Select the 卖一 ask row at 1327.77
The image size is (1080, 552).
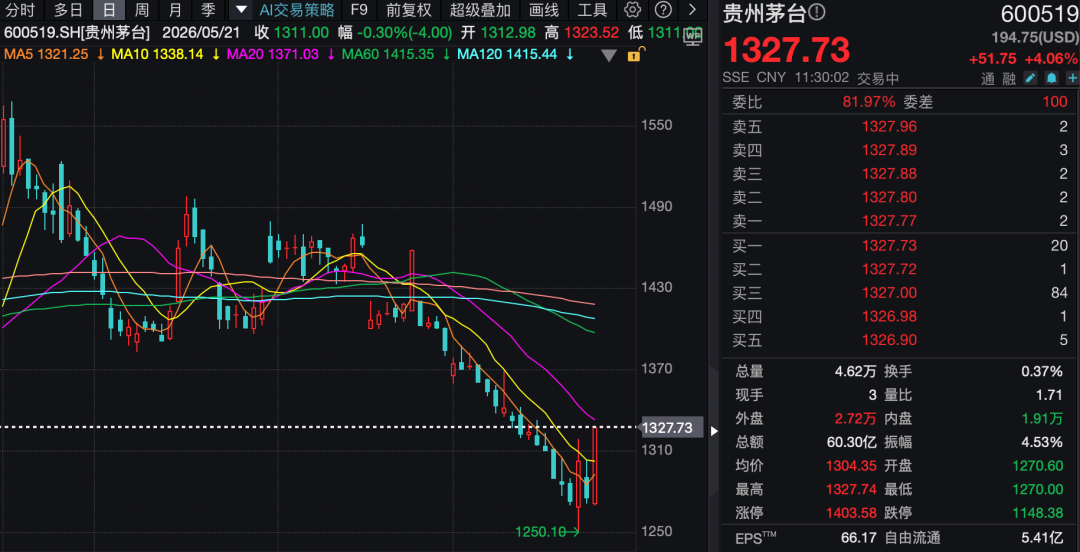(x=900, y=221)
